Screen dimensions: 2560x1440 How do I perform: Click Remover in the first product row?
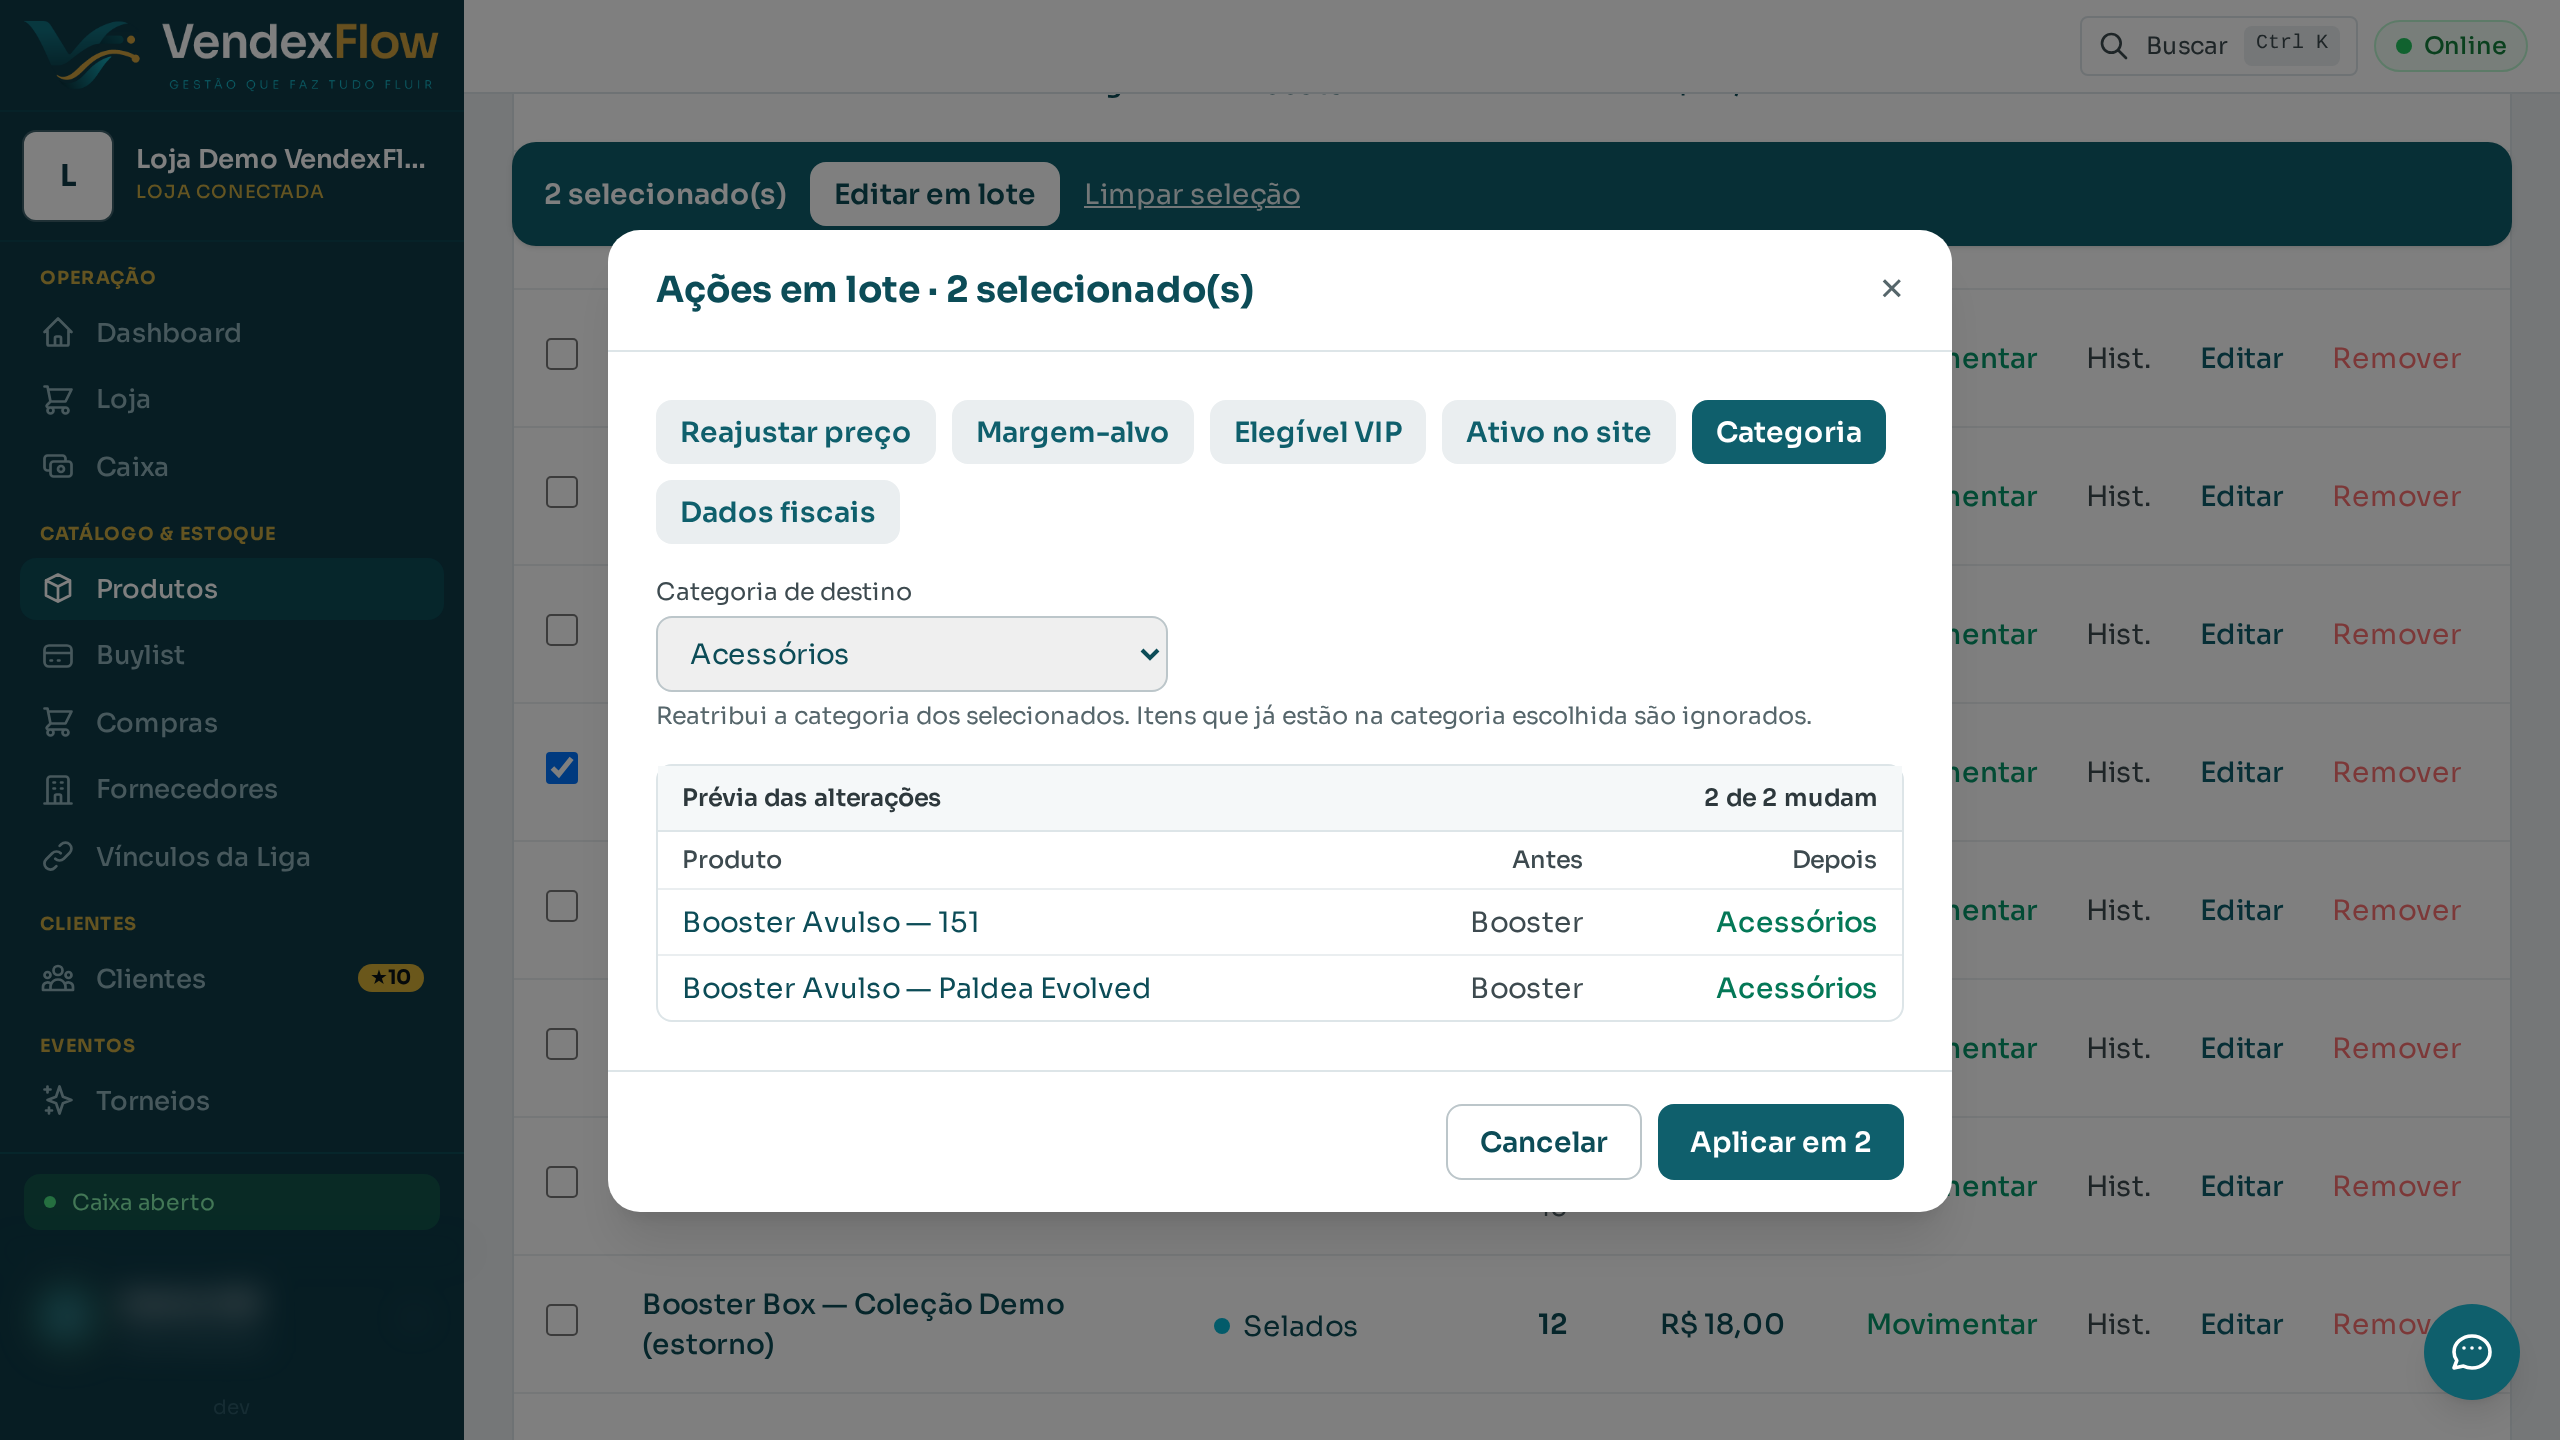[x=2396, y=358]
